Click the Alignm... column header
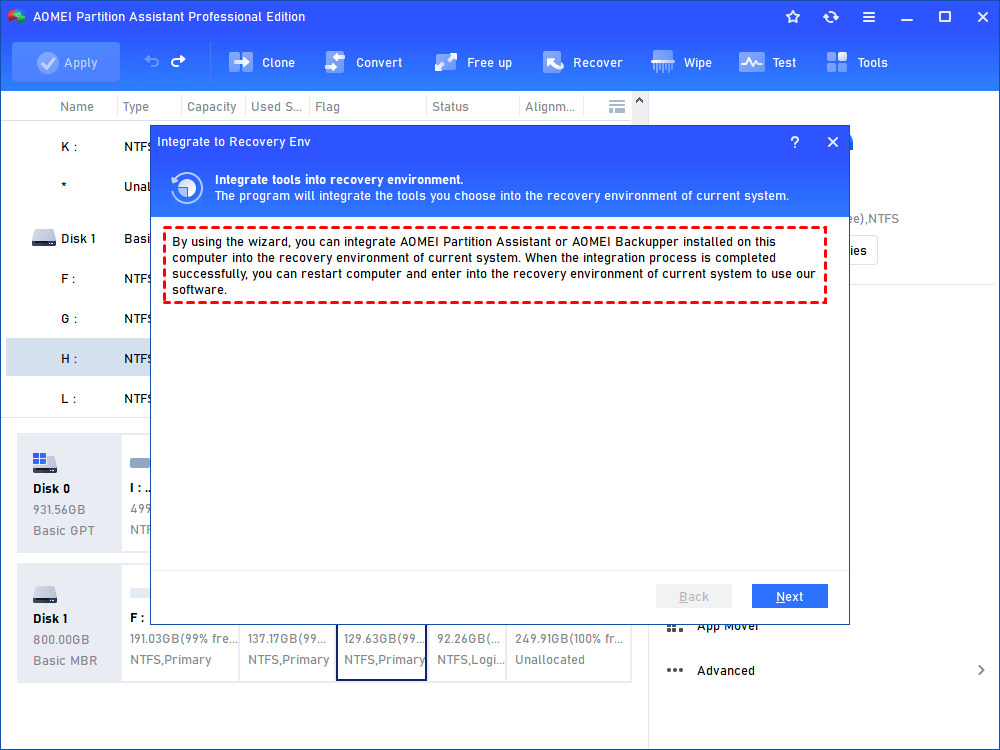Image resolution: width=1000 pixels, height=750 pixels. click(550, 107)
